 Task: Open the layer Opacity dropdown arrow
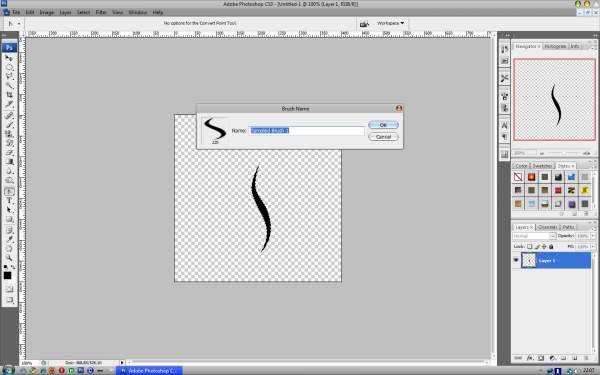(593, 236)
